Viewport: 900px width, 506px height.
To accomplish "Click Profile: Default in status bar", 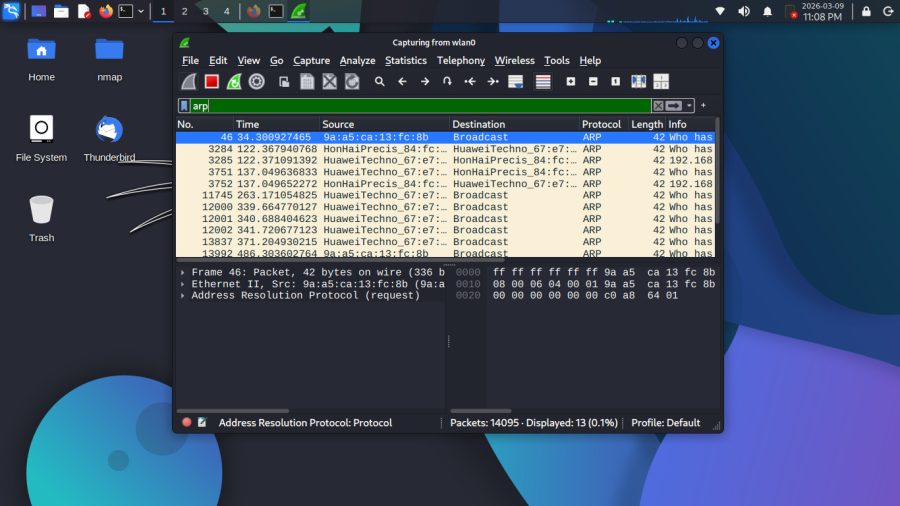I will [665, 423].
